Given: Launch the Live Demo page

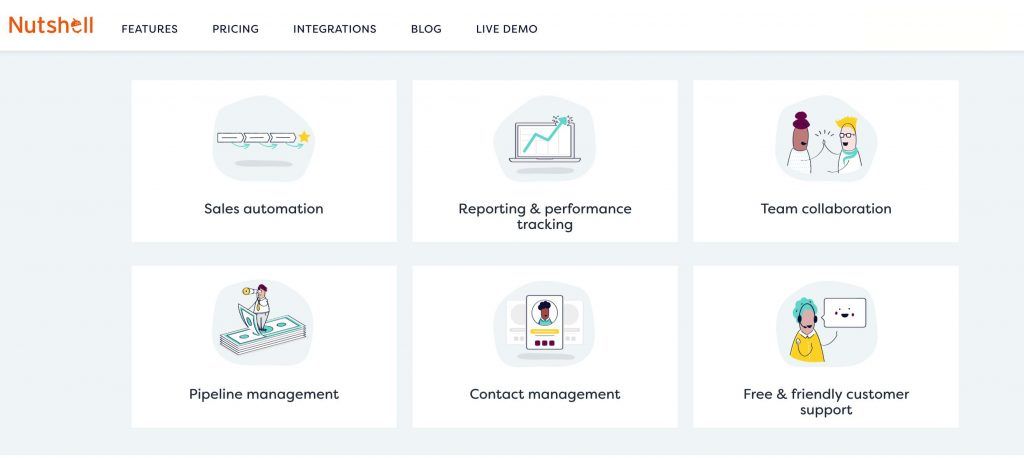Looking at the screenshot, I should point(507,29).
